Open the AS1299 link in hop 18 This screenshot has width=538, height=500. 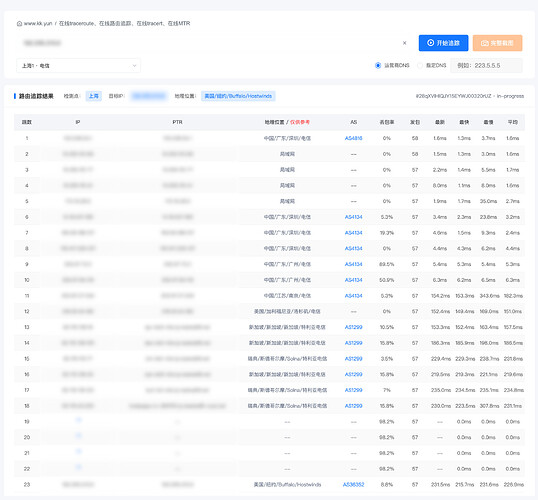click(353, 406)
